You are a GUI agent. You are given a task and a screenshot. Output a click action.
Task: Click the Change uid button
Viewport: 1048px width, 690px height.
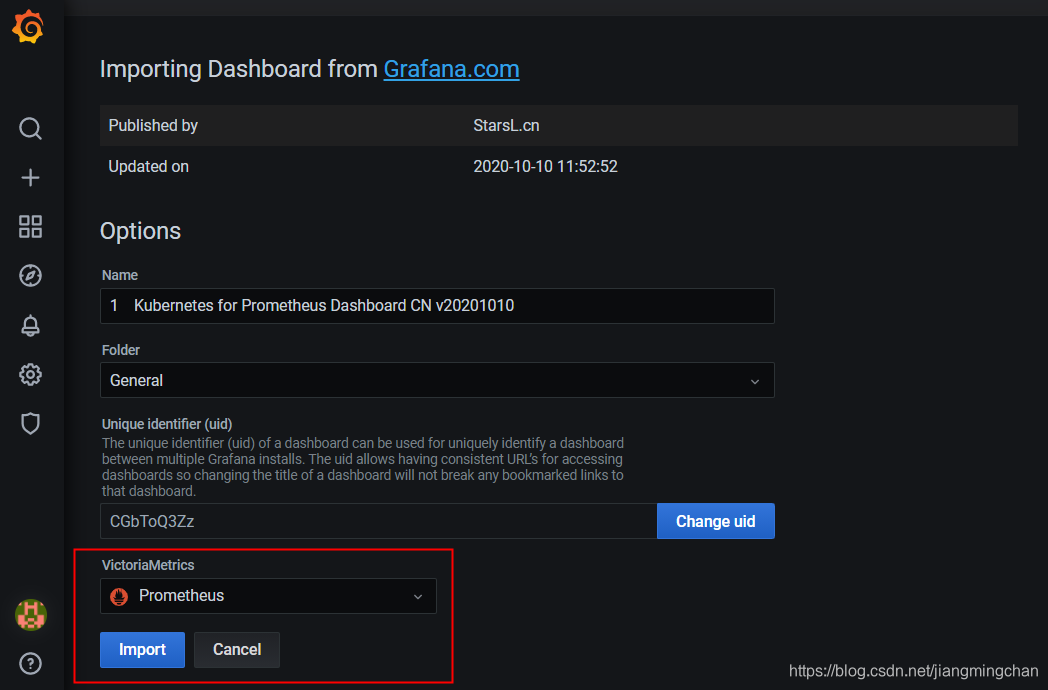pyautogui.click(x=716, y=521)
